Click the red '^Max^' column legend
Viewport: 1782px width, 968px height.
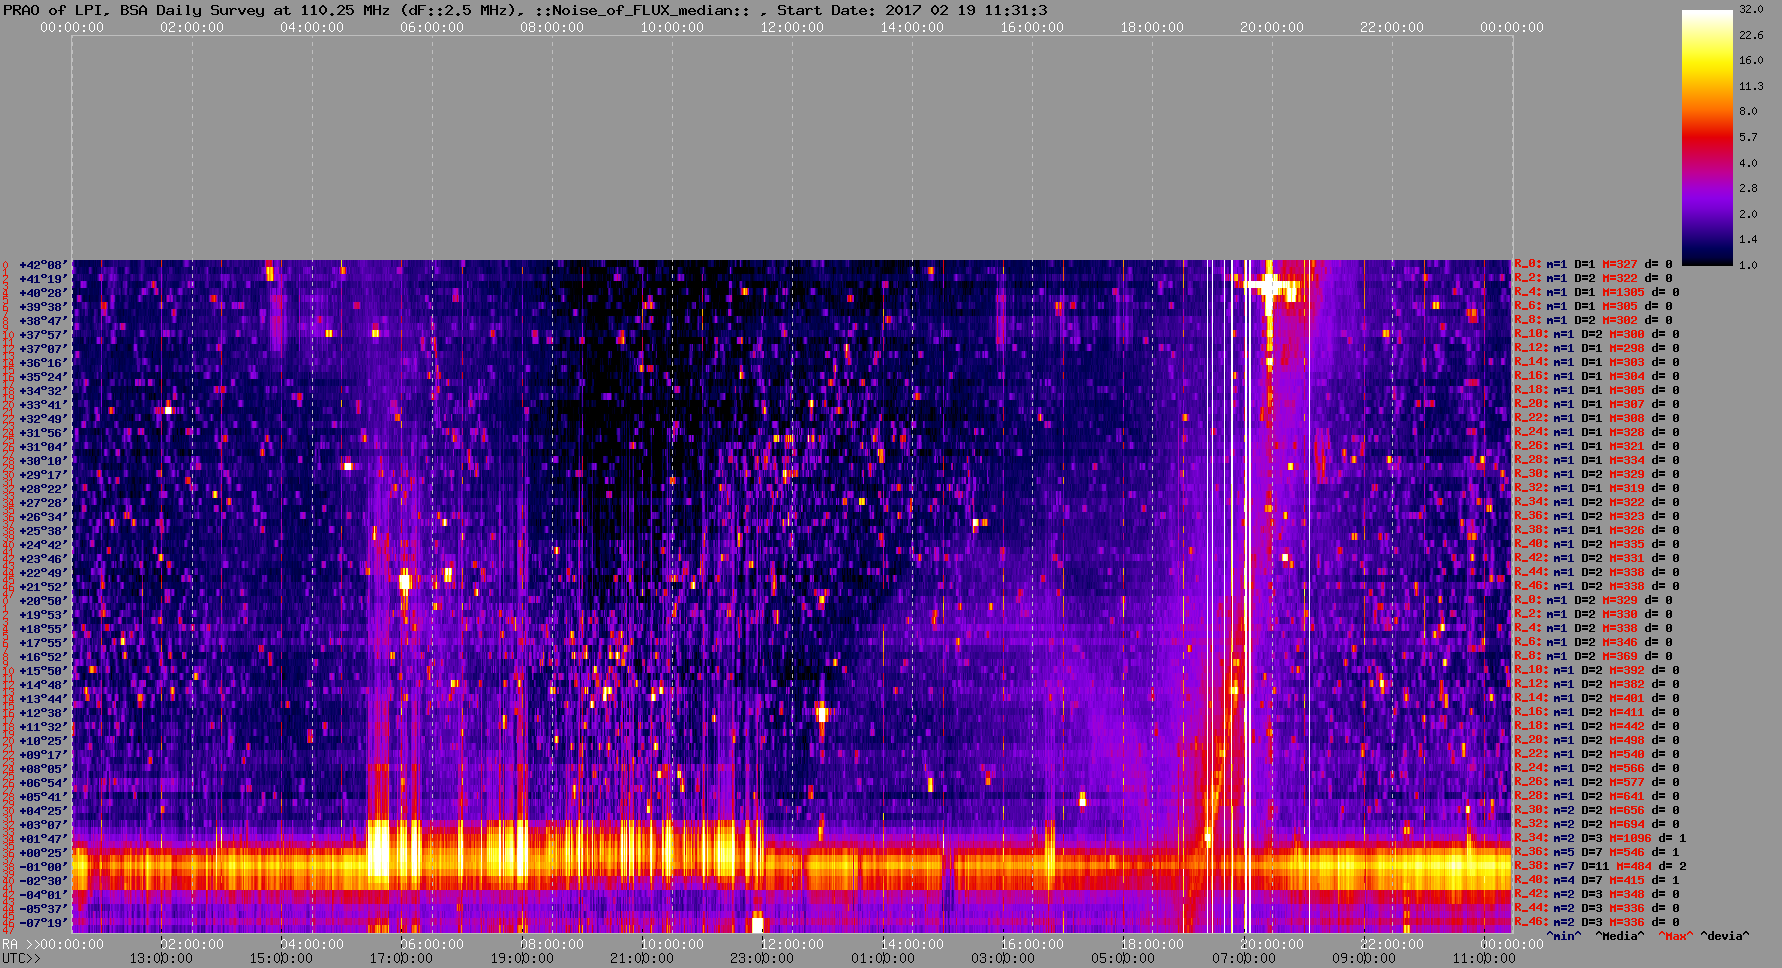pyautogui.click(x=1674, y=937)
